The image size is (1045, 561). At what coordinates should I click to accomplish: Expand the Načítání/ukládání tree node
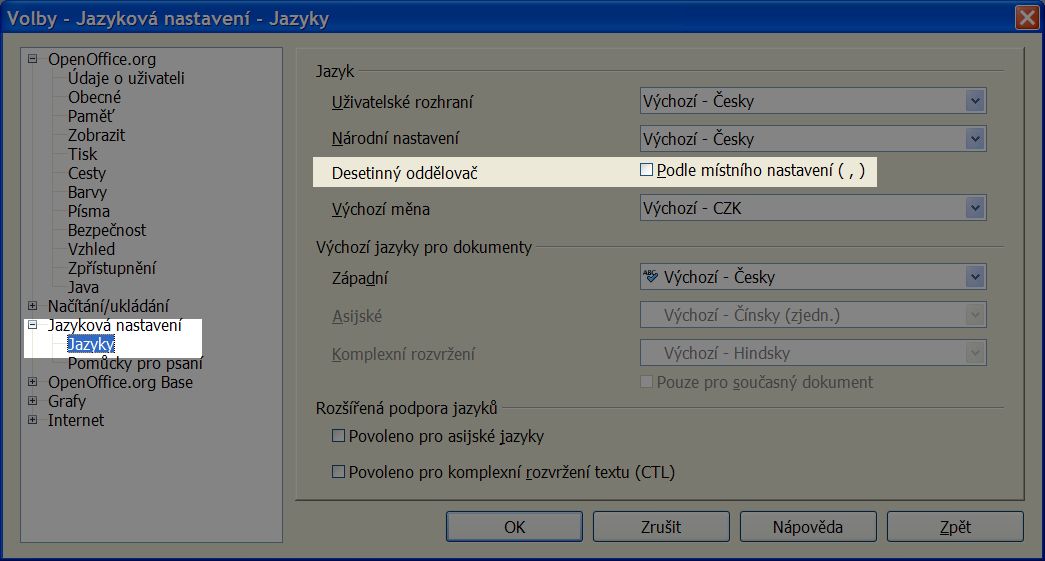click(32, 306)
